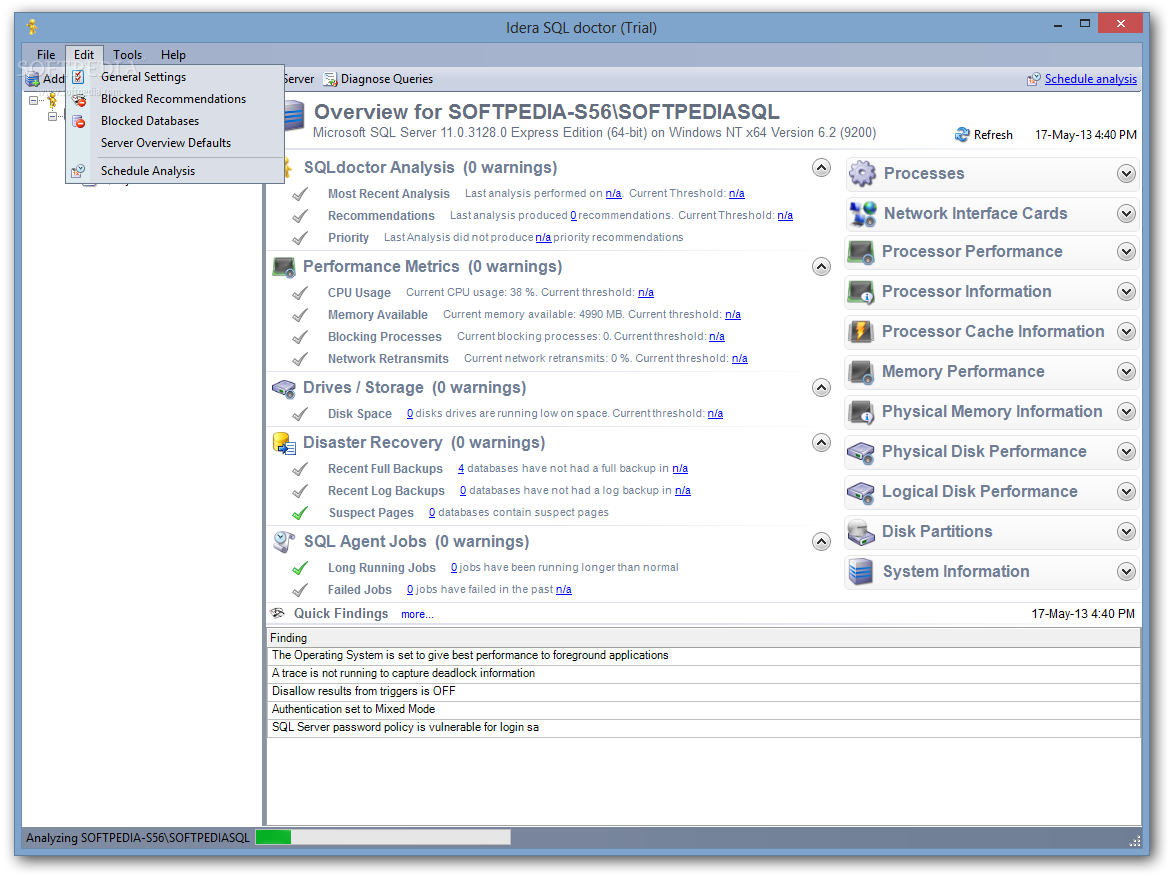Open the Tools menu
1170x876 pixels.
pyautogui.click(x=127, y=54)
